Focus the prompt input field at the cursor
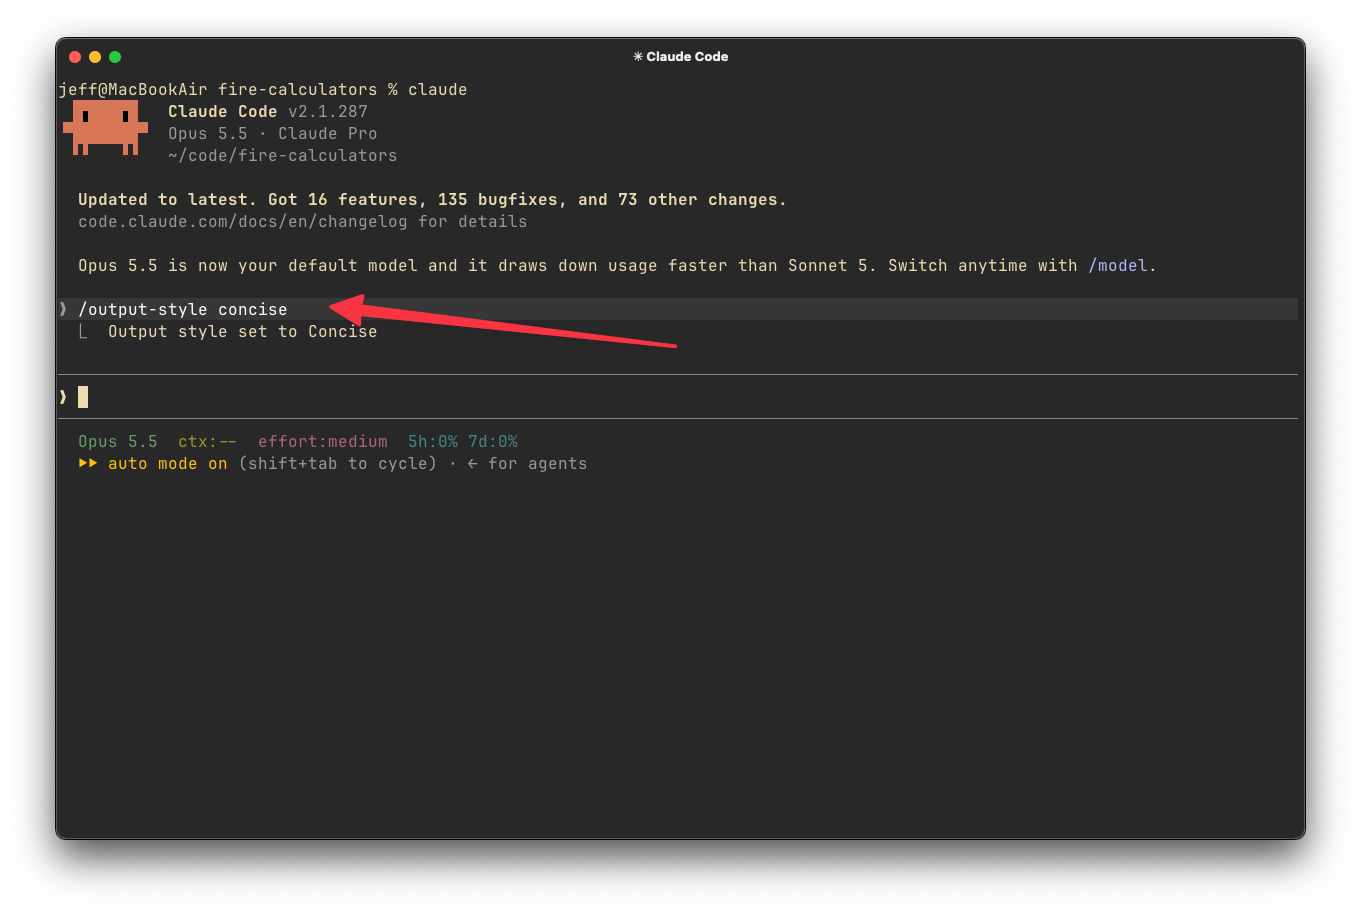The width and height of the screenshot is (1361, 913). (678, 397)
